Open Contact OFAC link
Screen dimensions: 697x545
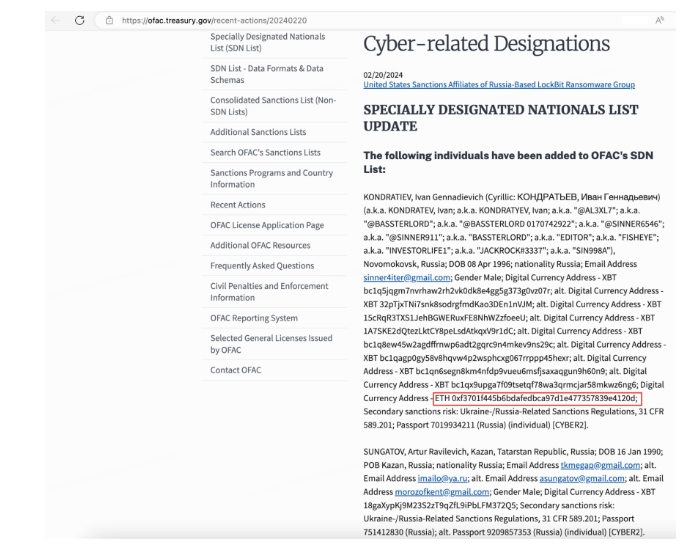[236, 370]
